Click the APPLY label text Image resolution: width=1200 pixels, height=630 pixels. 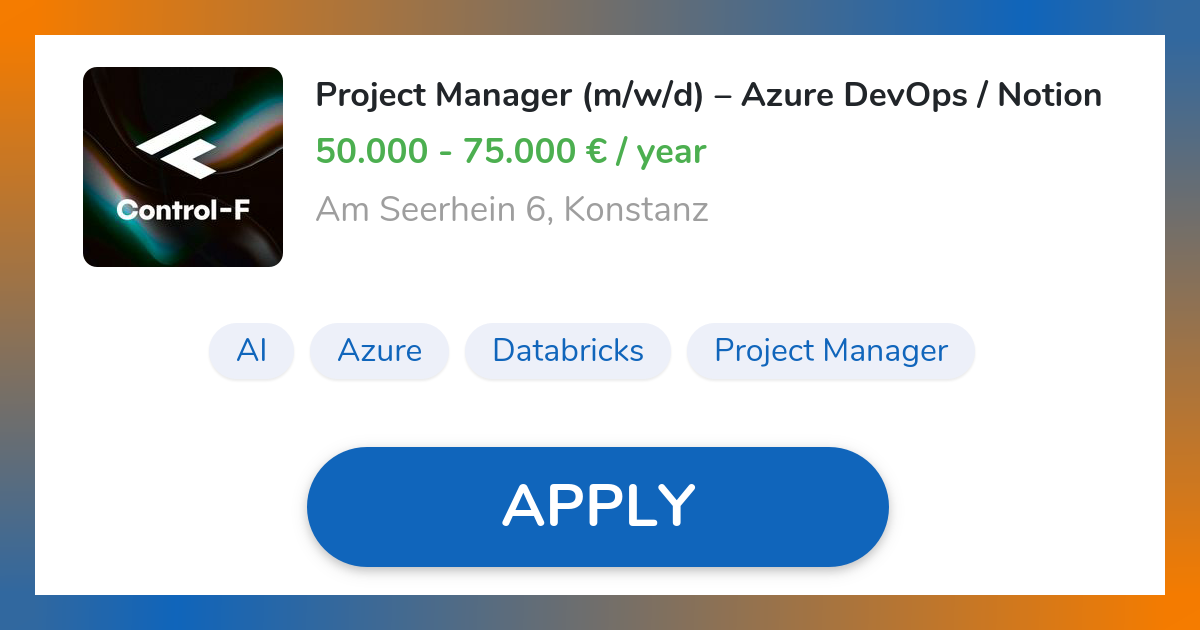(598, 506)
